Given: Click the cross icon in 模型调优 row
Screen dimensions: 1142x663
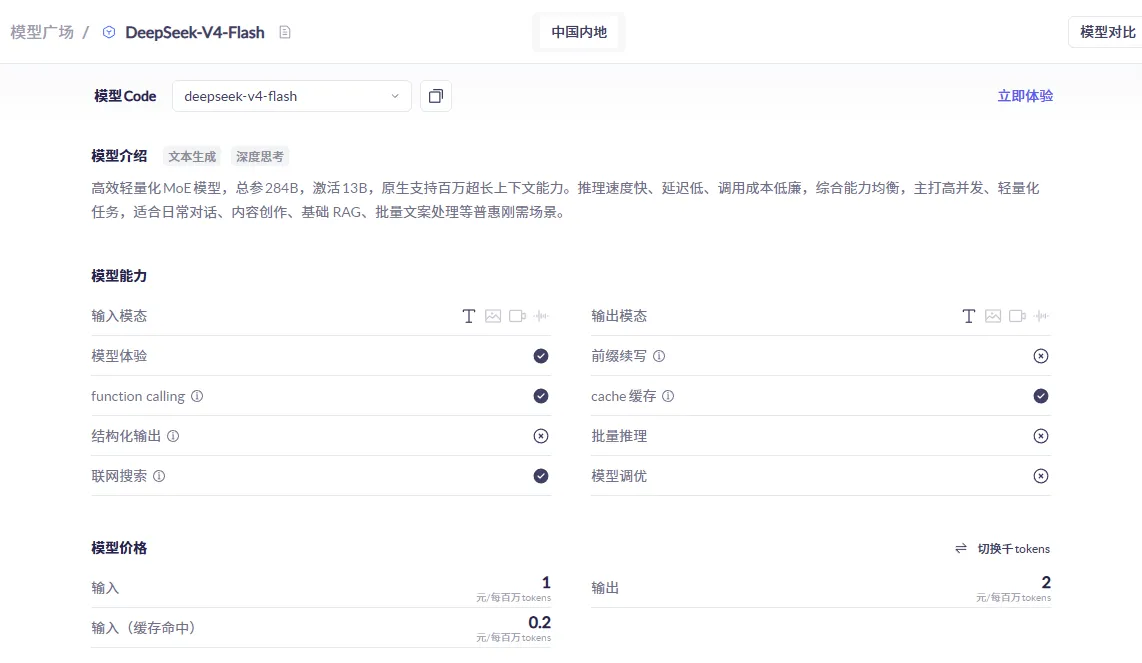Looking at the screenshot, I should [1041, 476].
